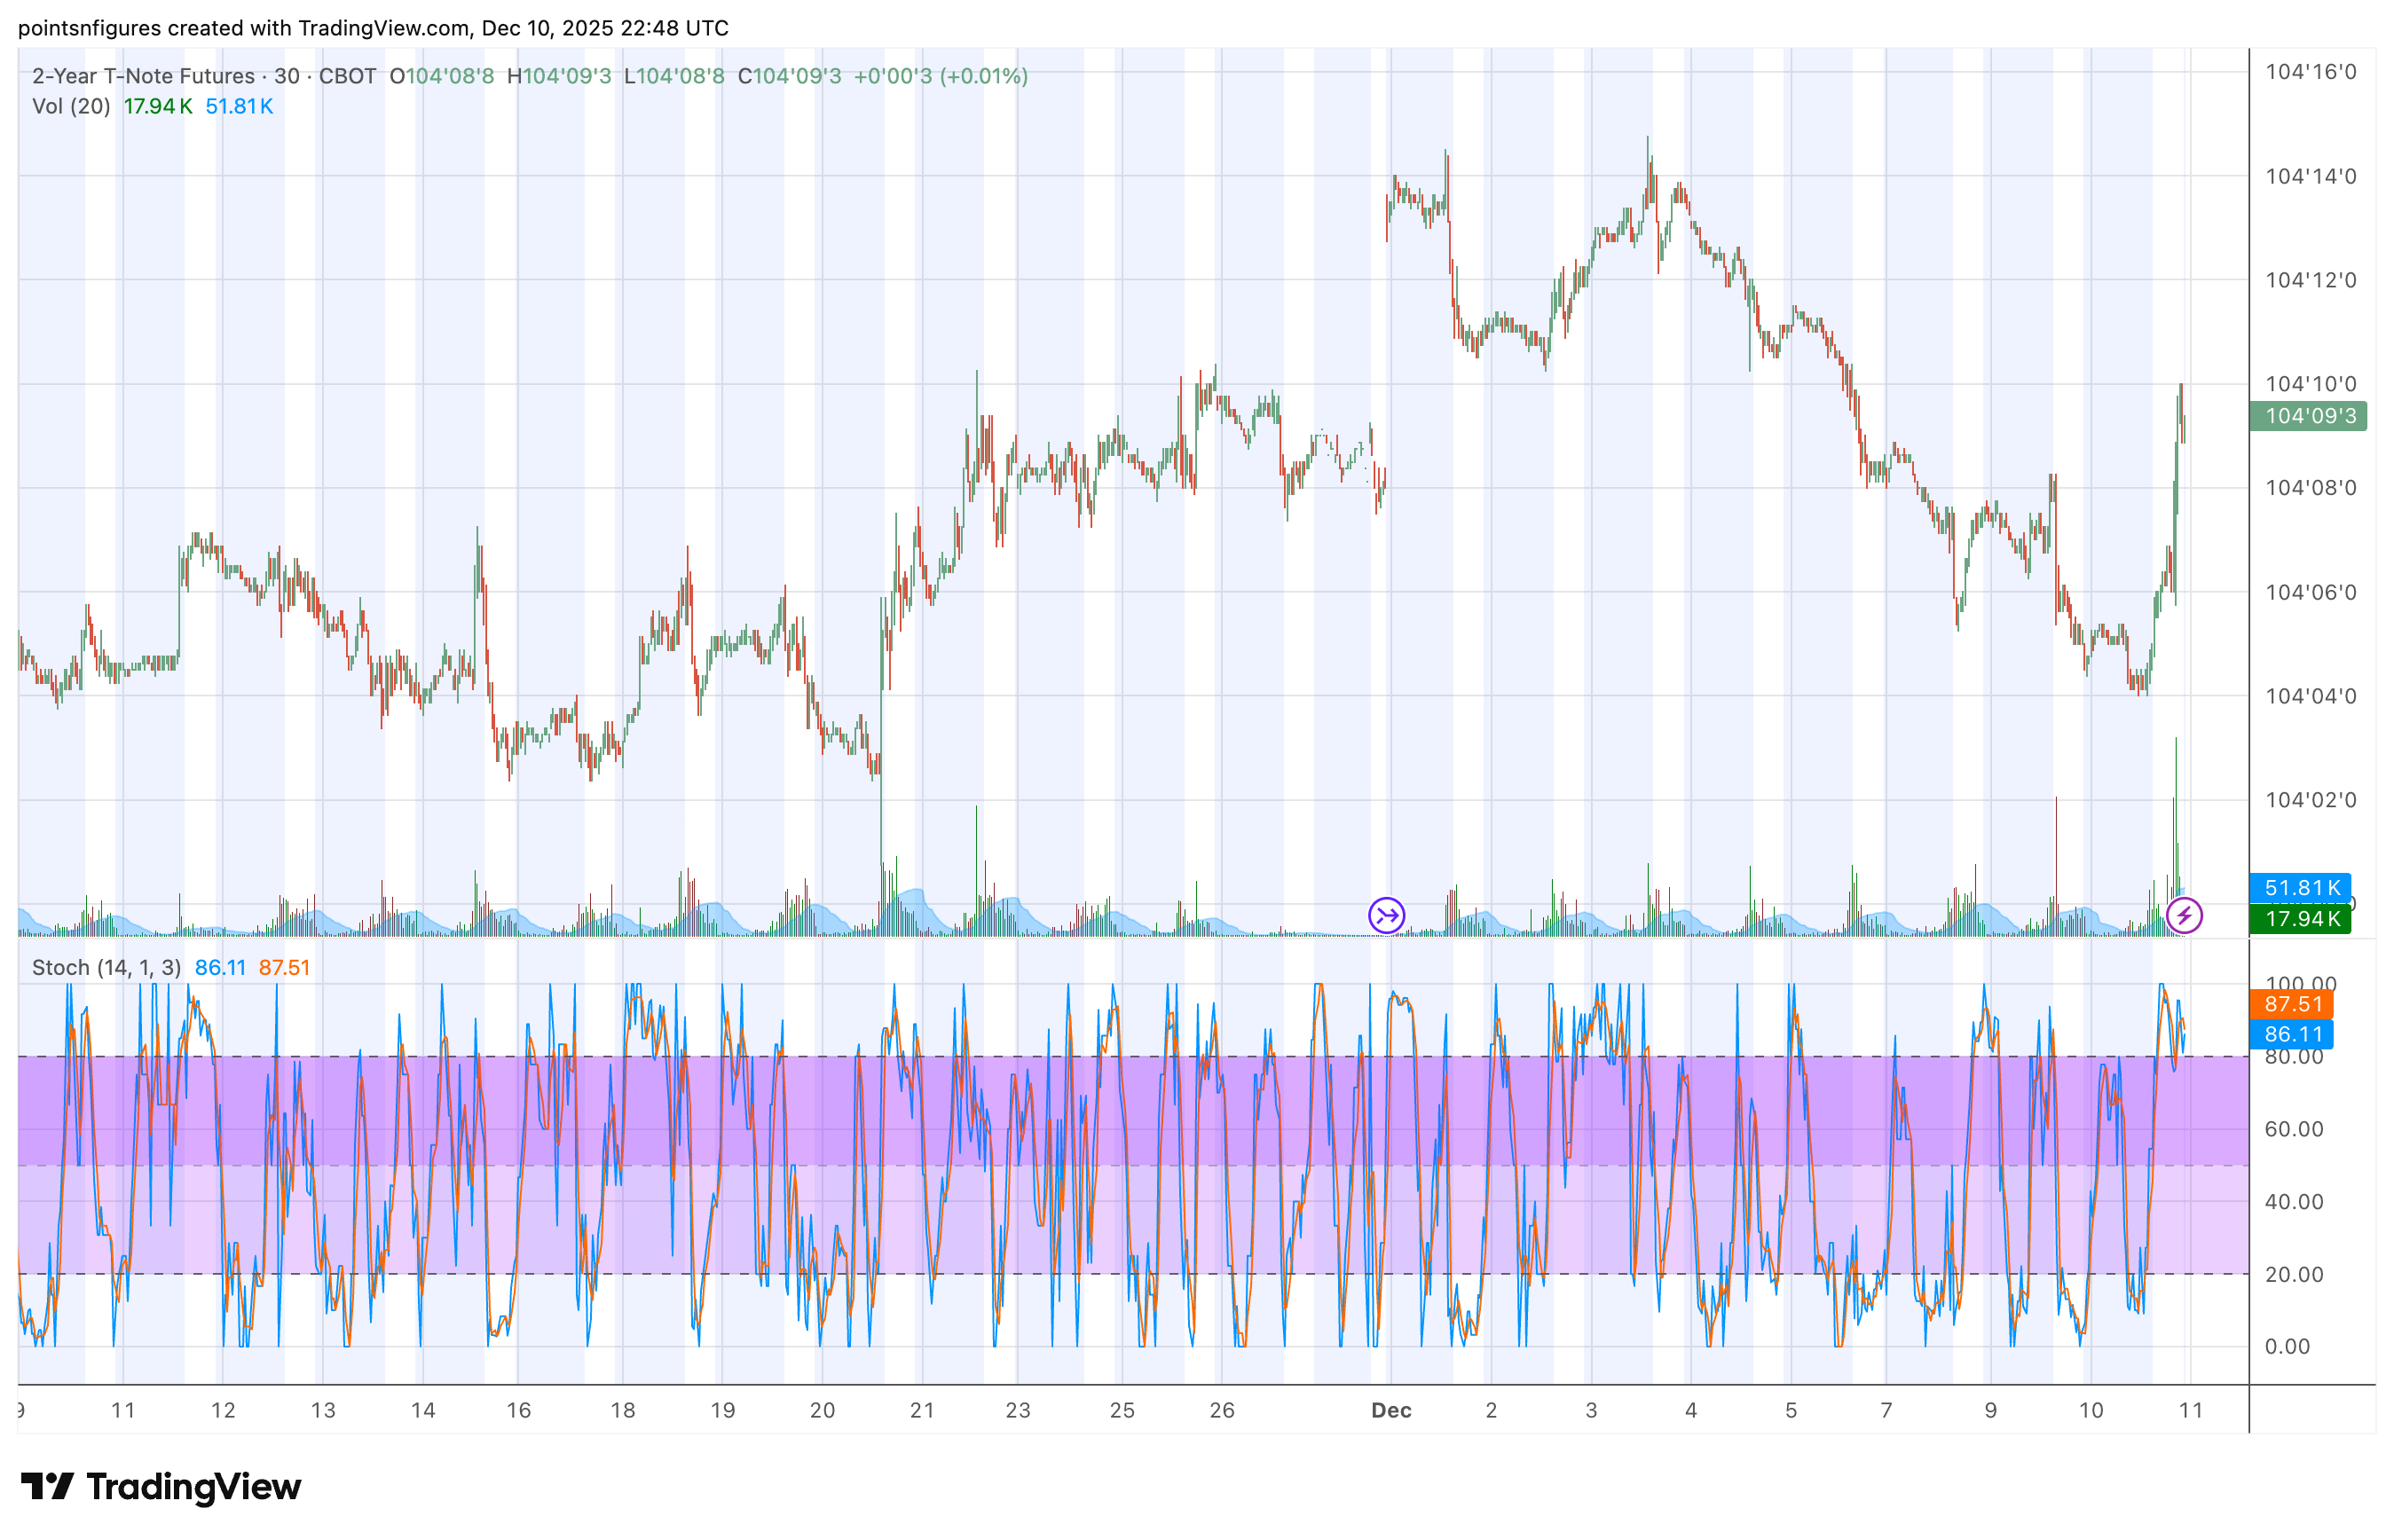Click the blue 86.11 stochastic axis label
This screenshot has width=2394, height=1540.
click(x=2291, y=1034)
